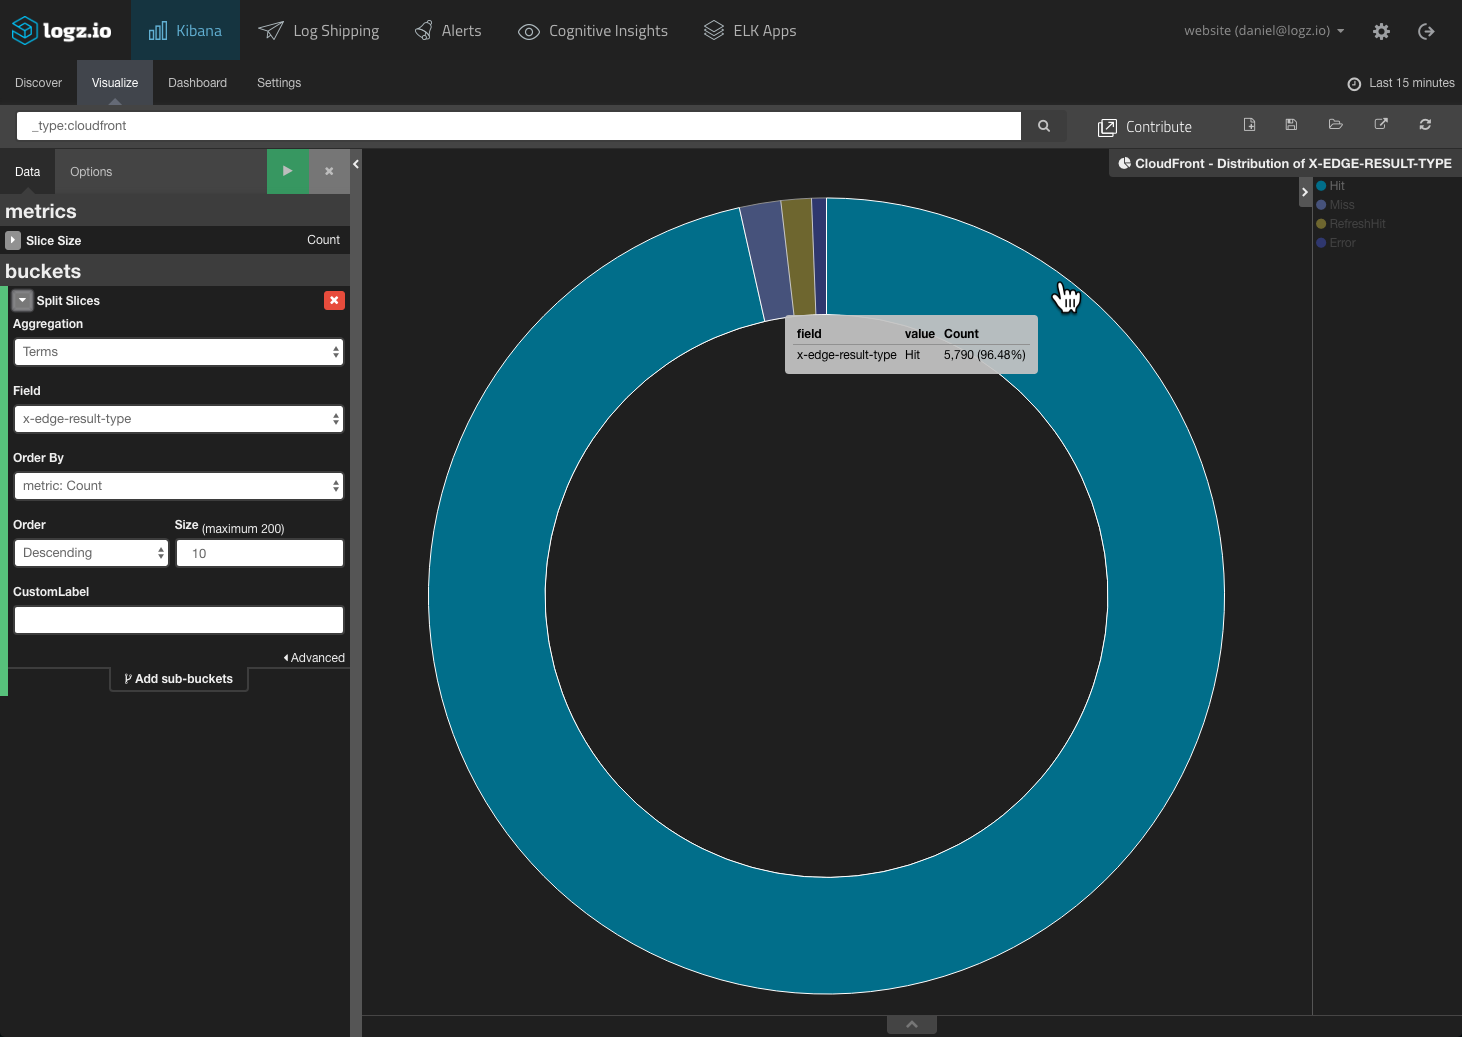Collapse the sidebar with the left chevron
The width and height of the screenshot is (1462, 1037).
356,164
